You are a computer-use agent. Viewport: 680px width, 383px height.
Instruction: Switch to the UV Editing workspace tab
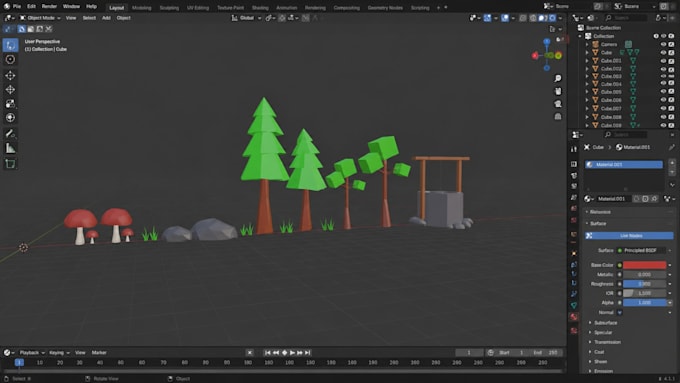[198, 7]
